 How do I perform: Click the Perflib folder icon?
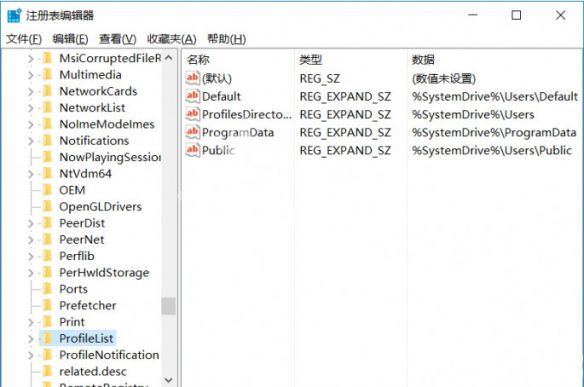(x=47, y=256)
